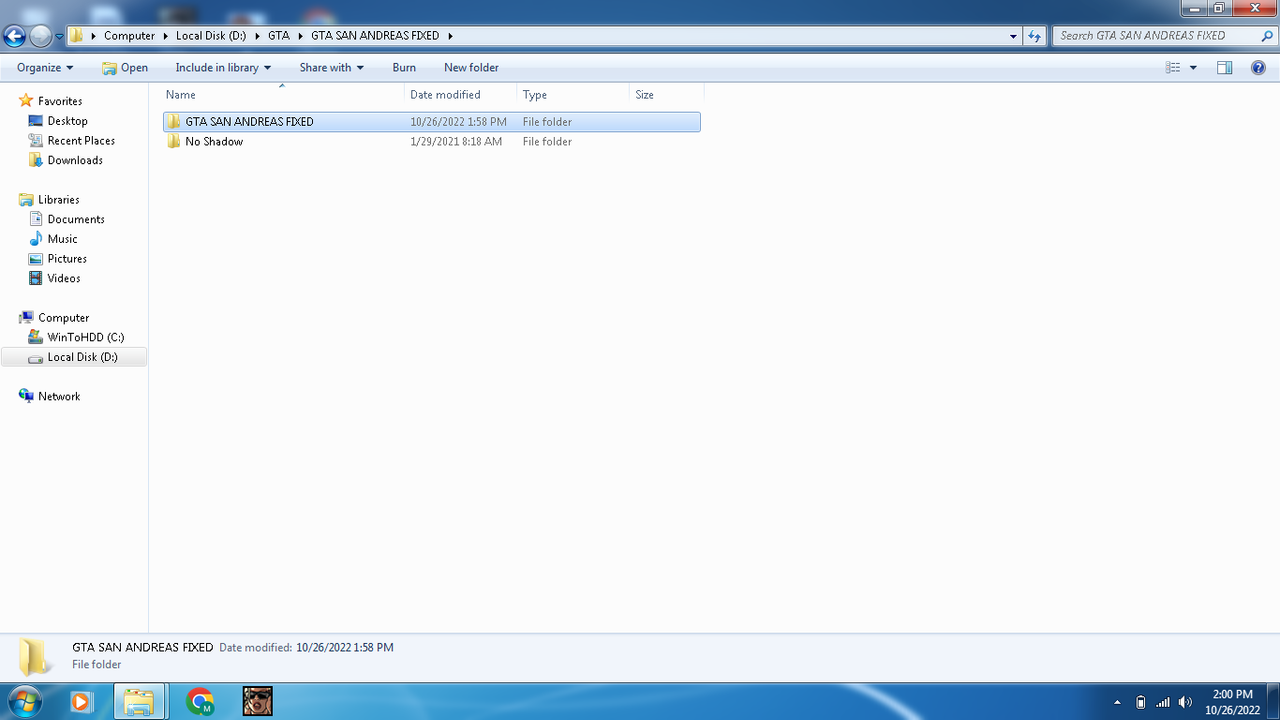Expand arrow after GTA SAN ANDREAS FIXED breadcrumb
1280x720 pixels.
click(450, 36)
